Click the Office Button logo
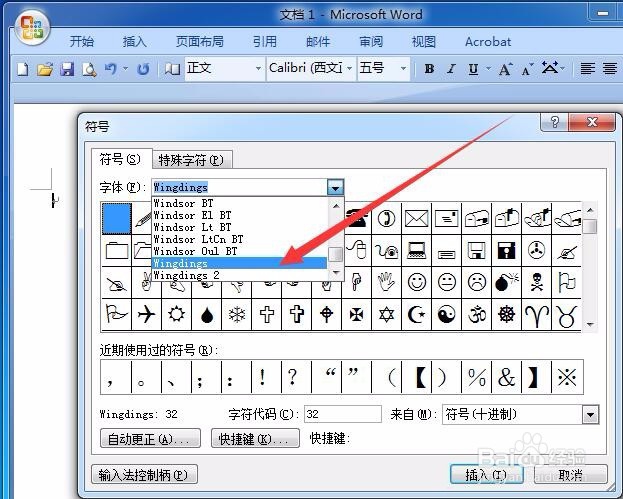 tap(33, 28)
